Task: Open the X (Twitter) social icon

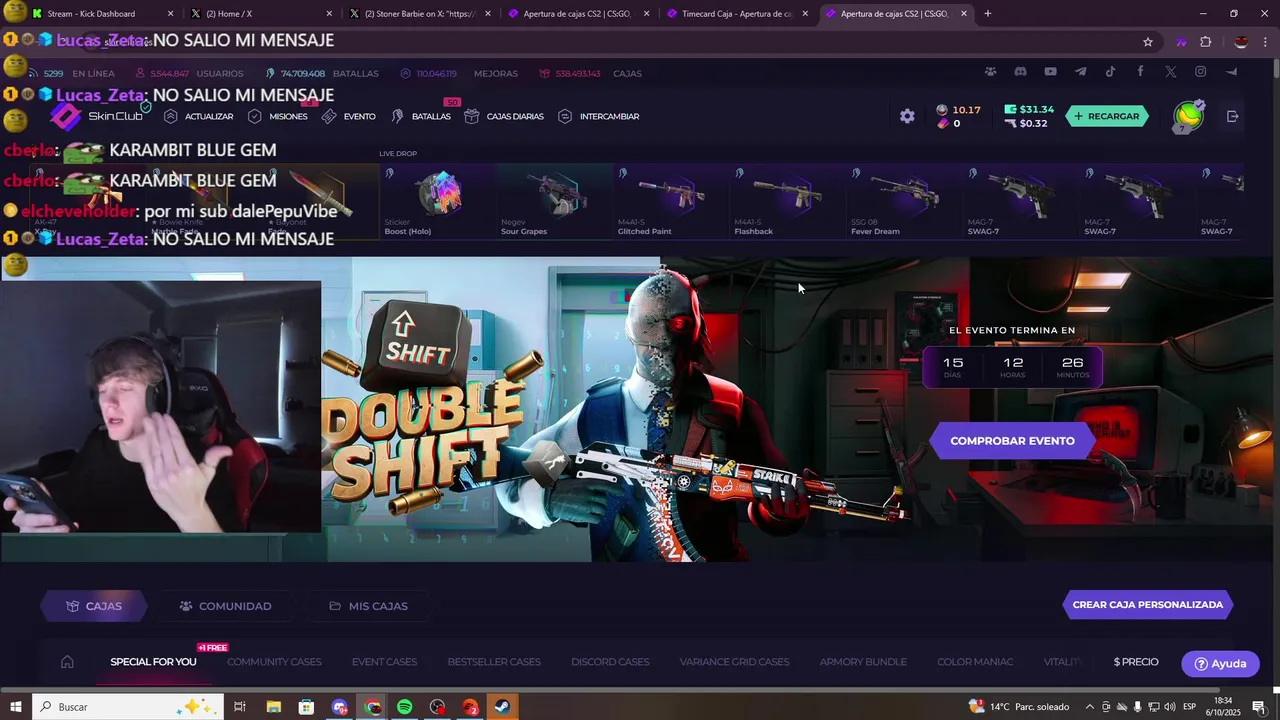Action: pyautogui.click(x=1170, y=72)
